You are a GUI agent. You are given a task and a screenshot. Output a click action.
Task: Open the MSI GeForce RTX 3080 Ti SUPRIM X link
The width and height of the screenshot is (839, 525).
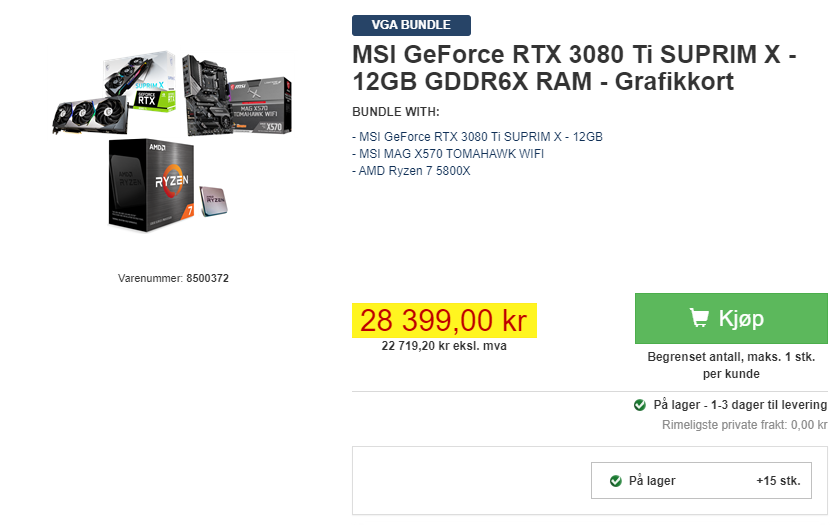tap(477, 137)
